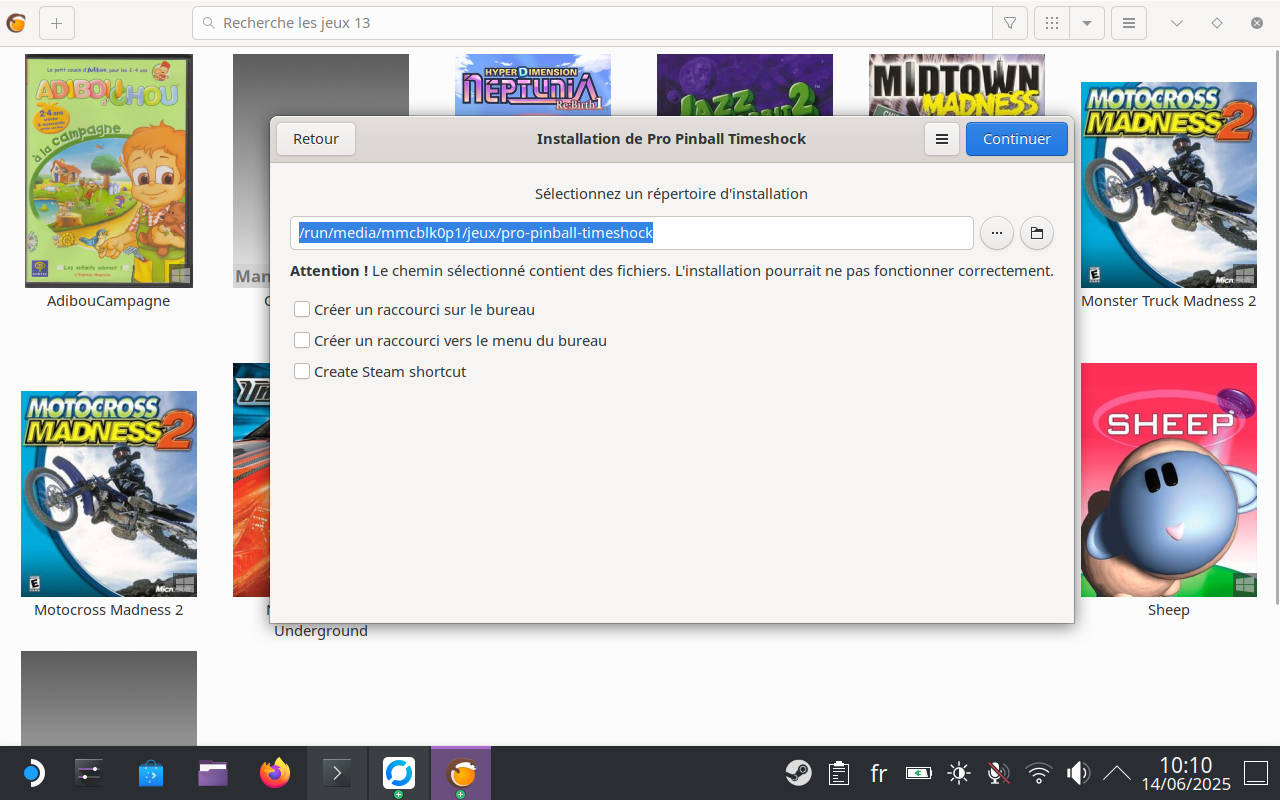The image size is (1280, 800).
Task: Open the filter funnel in the search bar
Action: [1010, 23]
